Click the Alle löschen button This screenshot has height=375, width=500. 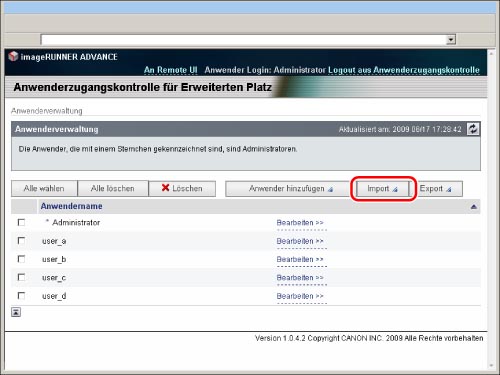tap(113, 189)
